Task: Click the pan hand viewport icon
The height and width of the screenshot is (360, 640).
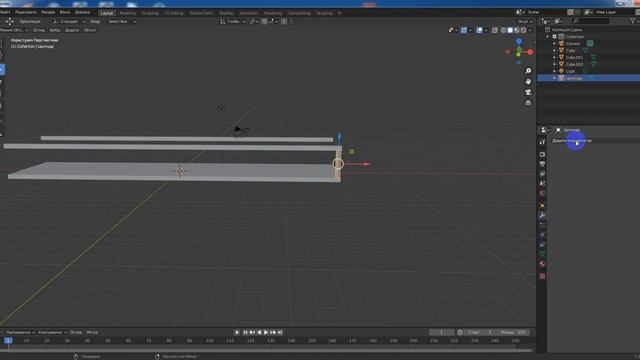Action: click(x=528, y=82)
